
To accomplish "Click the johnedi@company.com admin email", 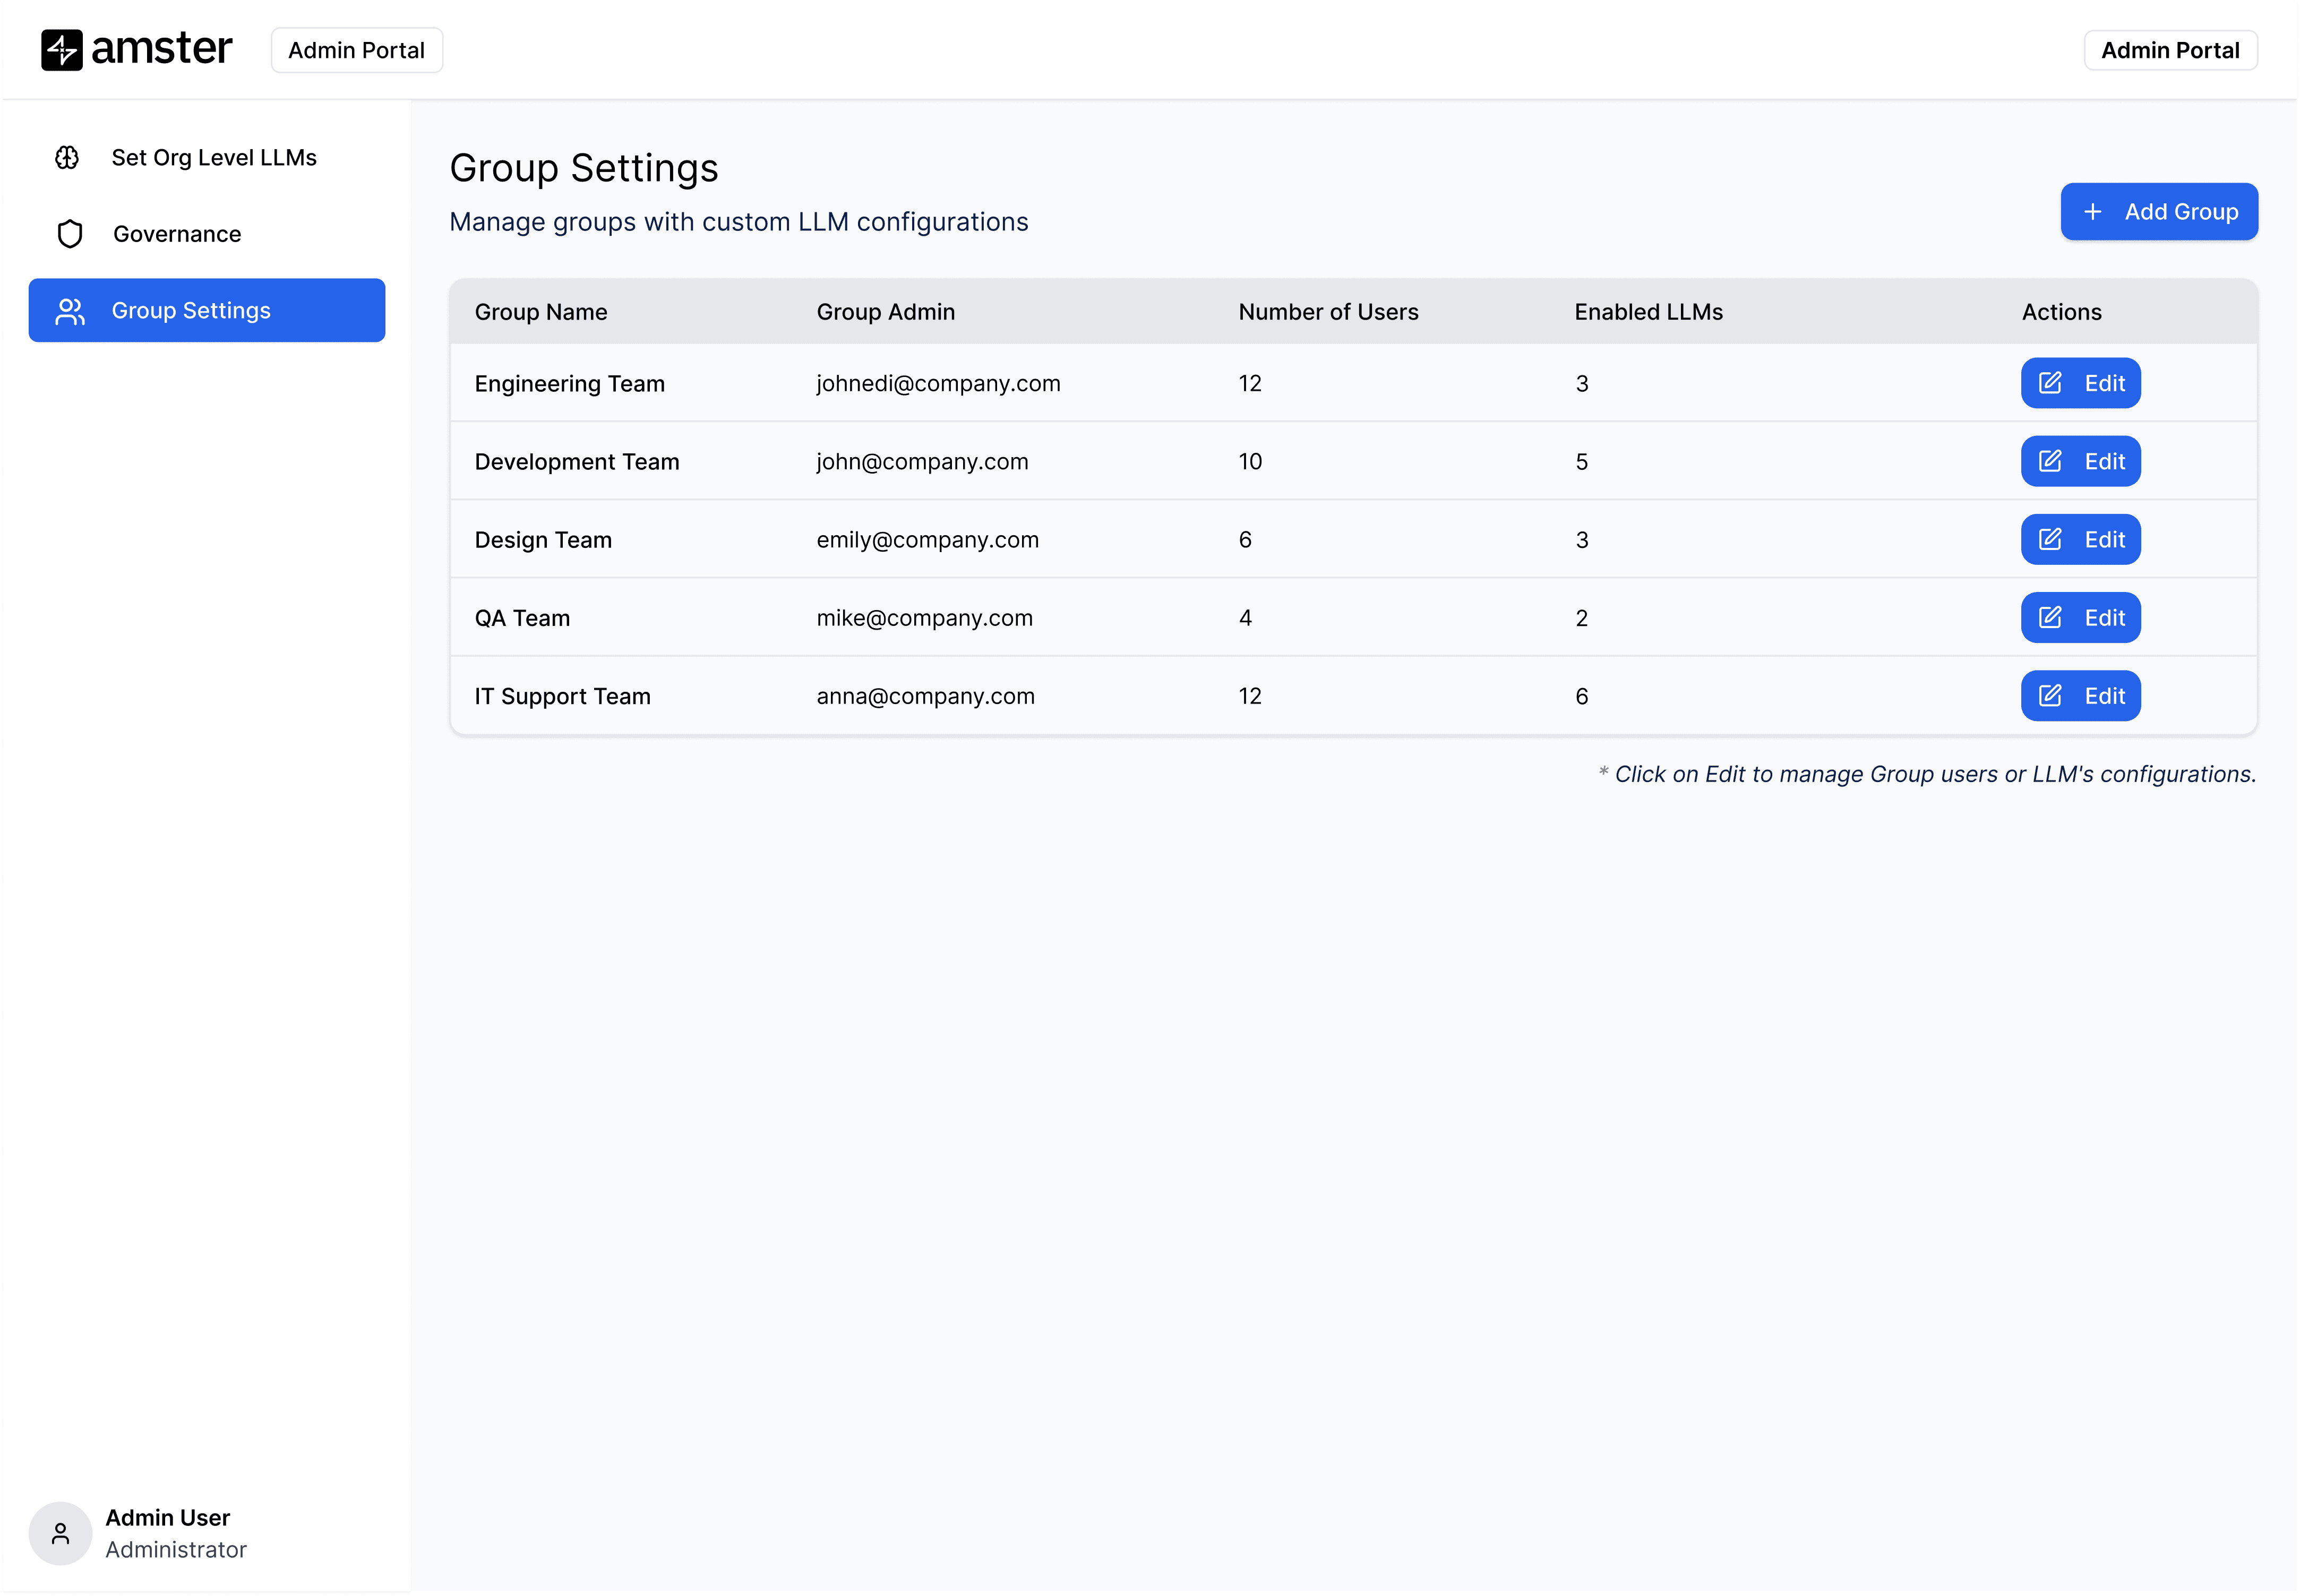I will (937, 384).
